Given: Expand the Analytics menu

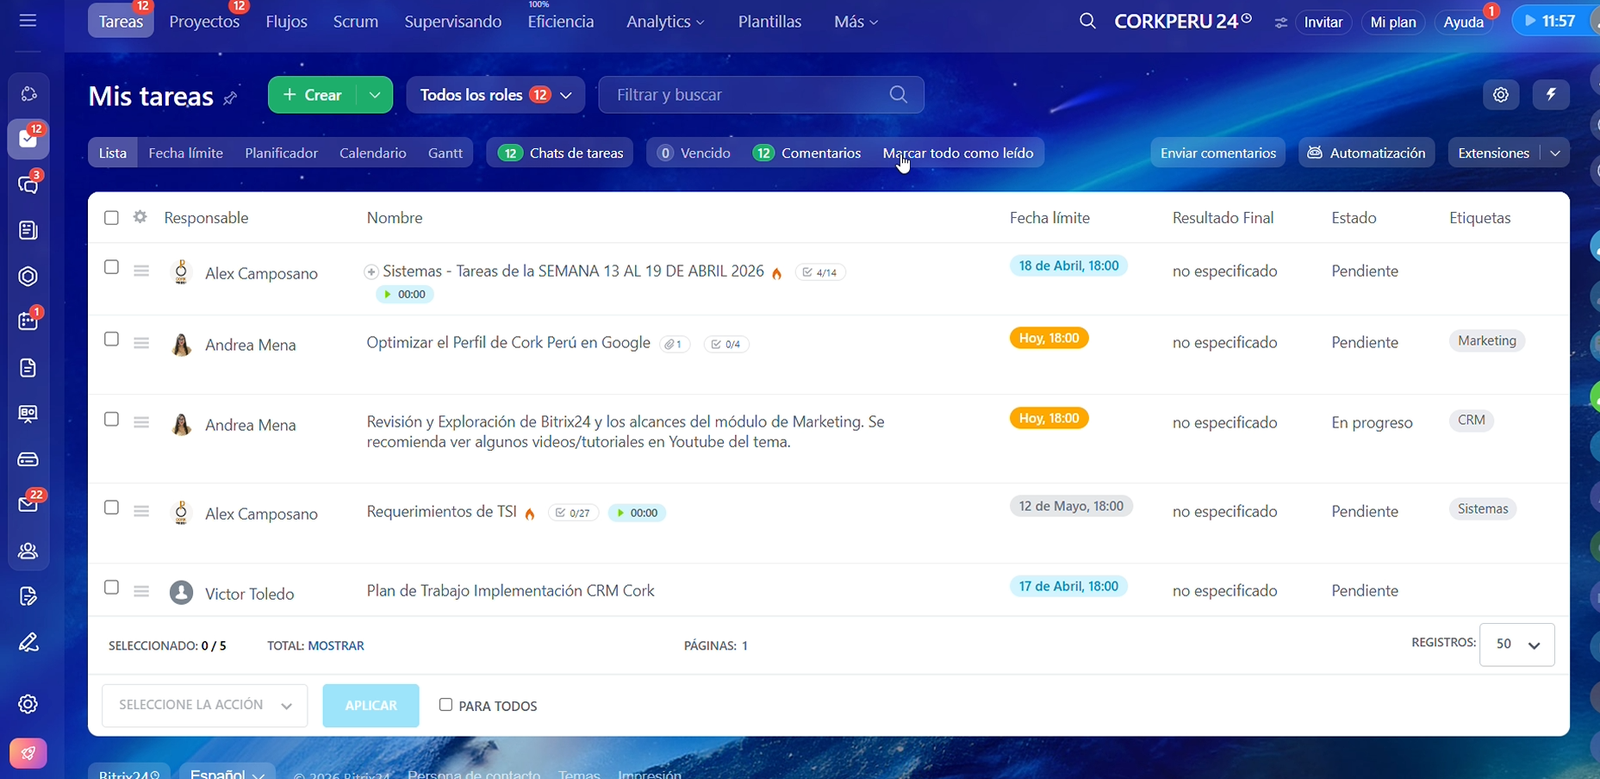Looking at the screenshot, I should 665,21.
